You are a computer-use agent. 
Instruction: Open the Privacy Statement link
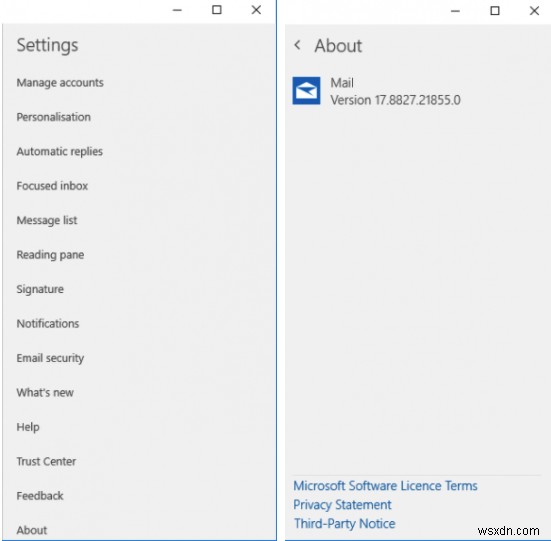[x=342, y=505]
